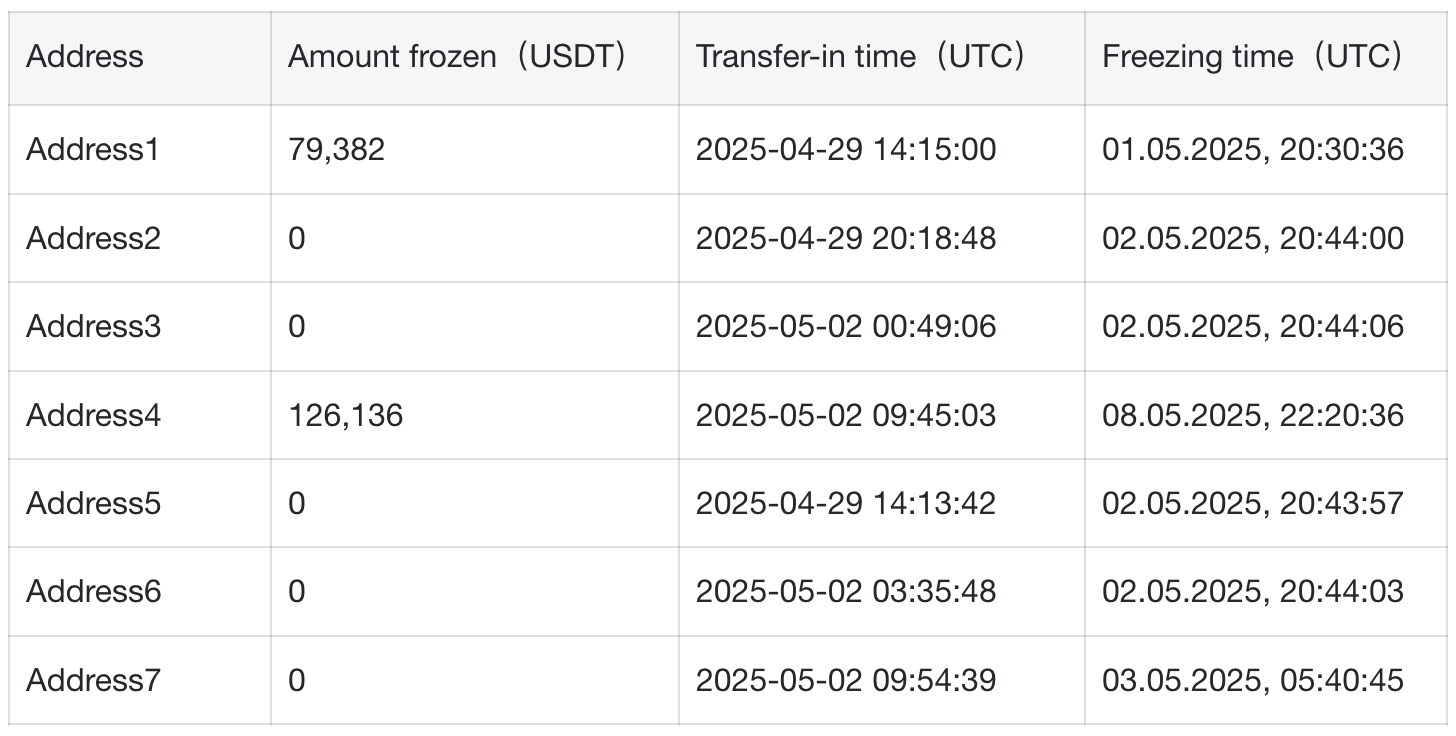Select the Address4 cell
1456x736 pixels.
pos(93,415)
